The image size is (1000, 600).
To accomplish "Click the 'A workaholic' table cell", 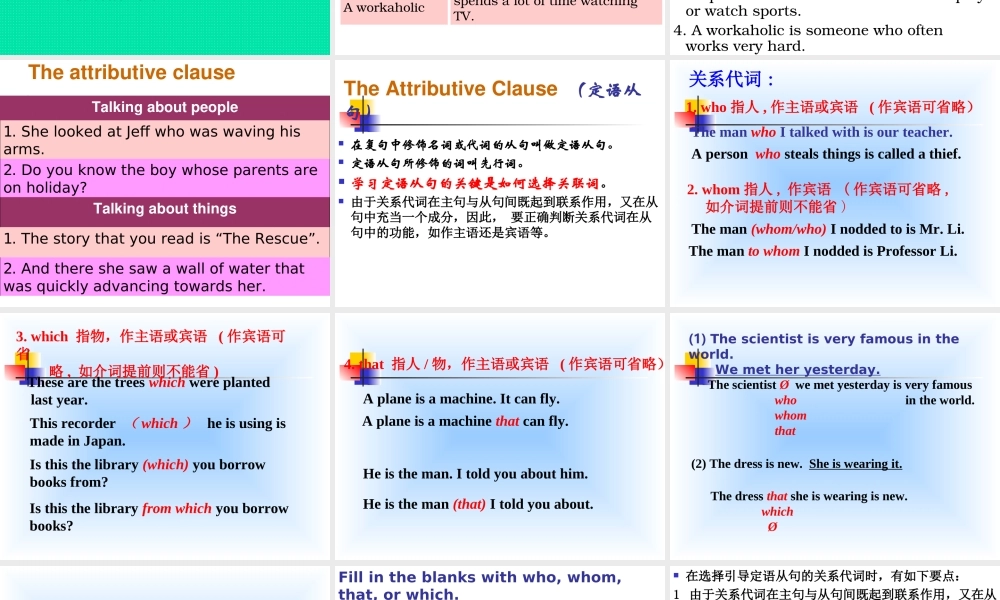I will [393, 11].
